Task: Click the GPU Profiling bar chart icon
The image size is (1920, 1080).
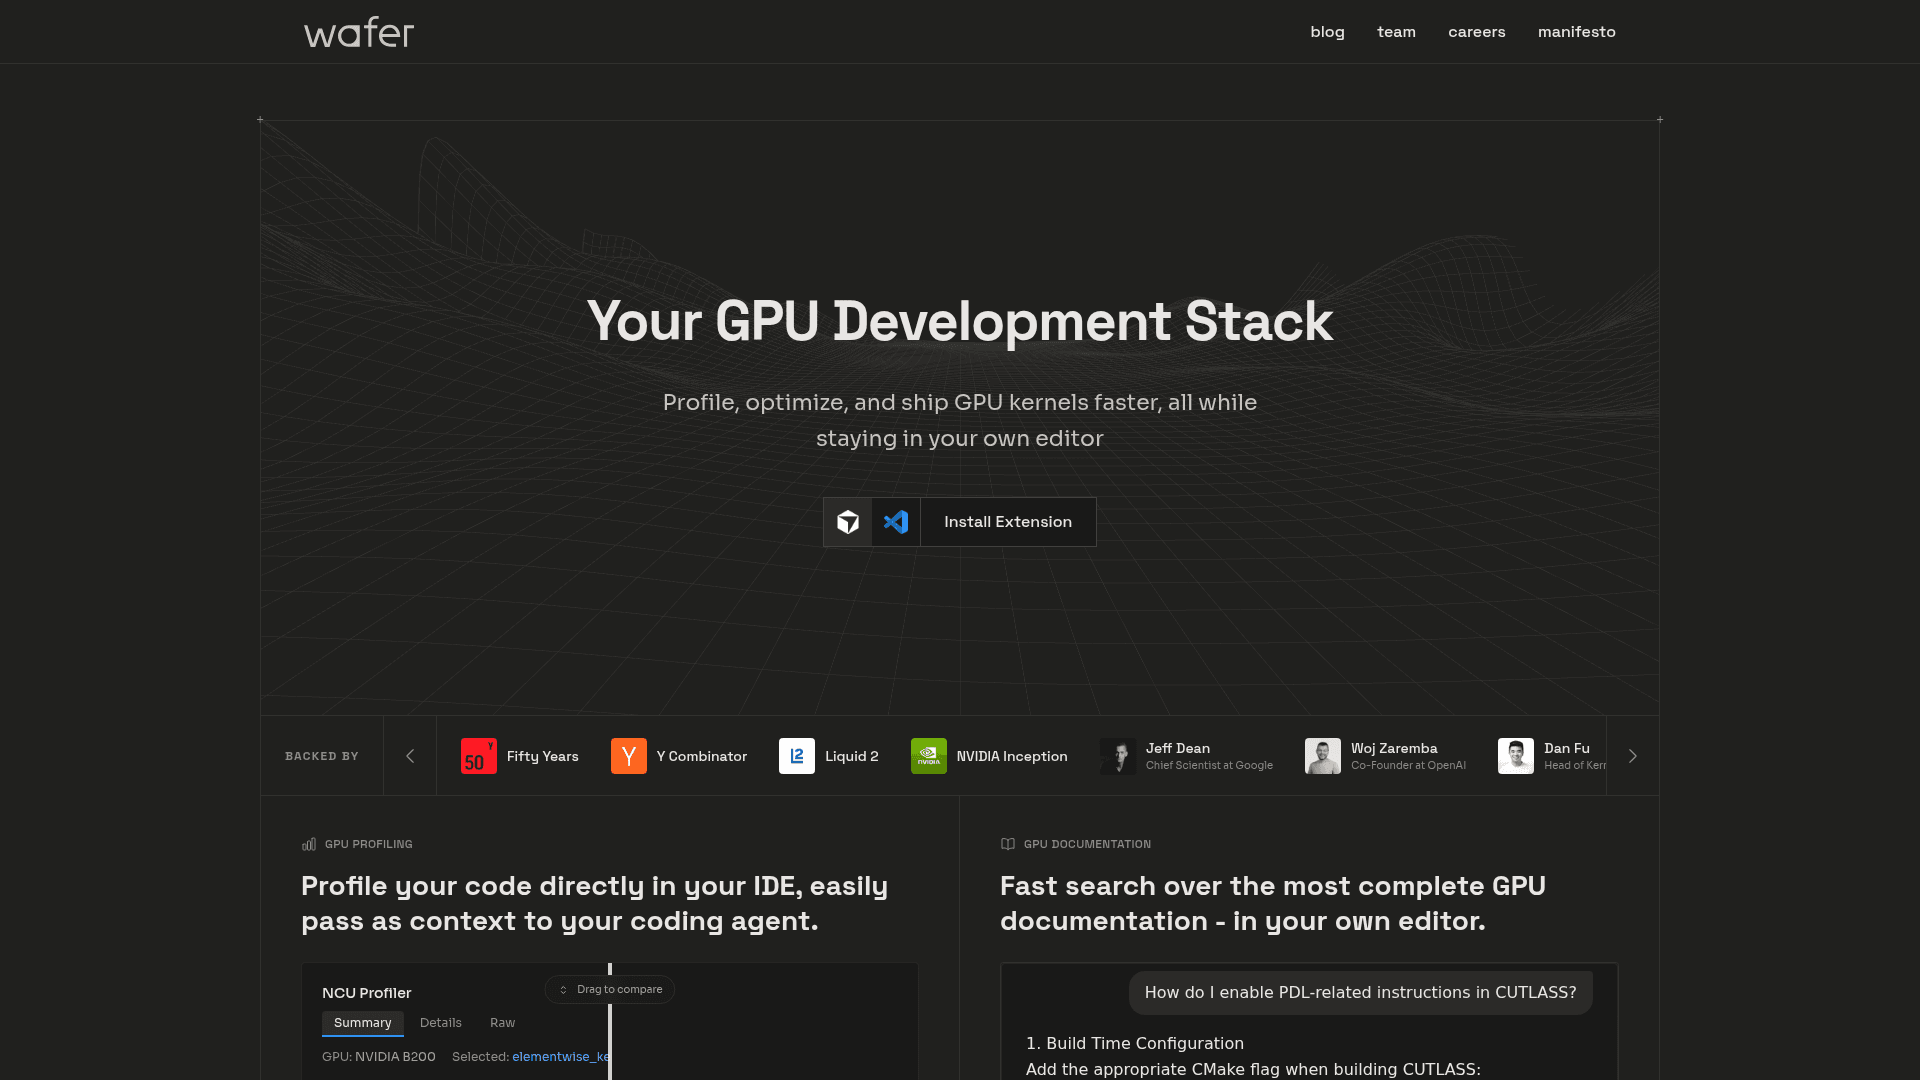Action: point(309,844)
